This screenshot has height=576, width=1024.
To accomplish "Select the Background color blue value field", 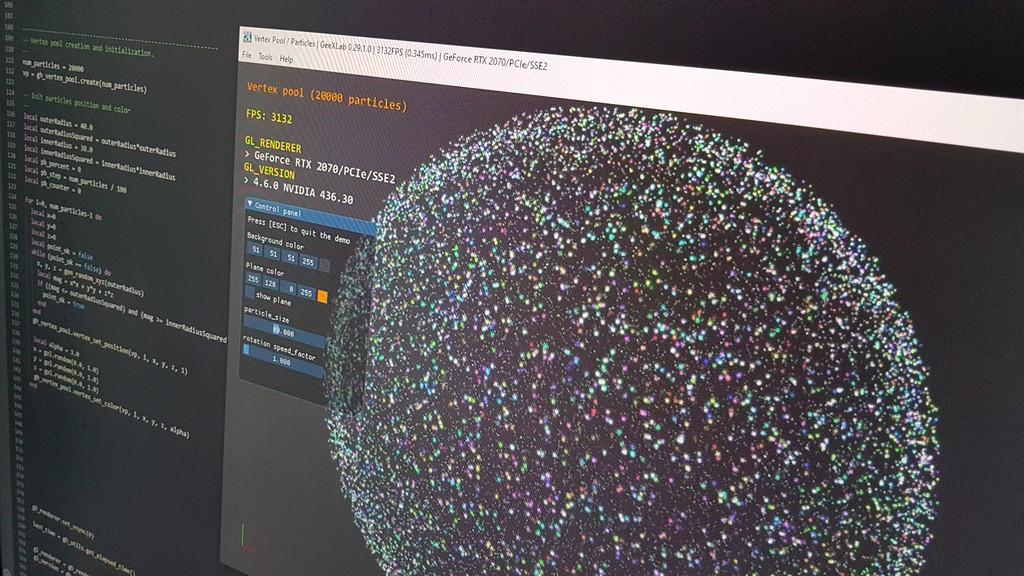I will 291,257.
